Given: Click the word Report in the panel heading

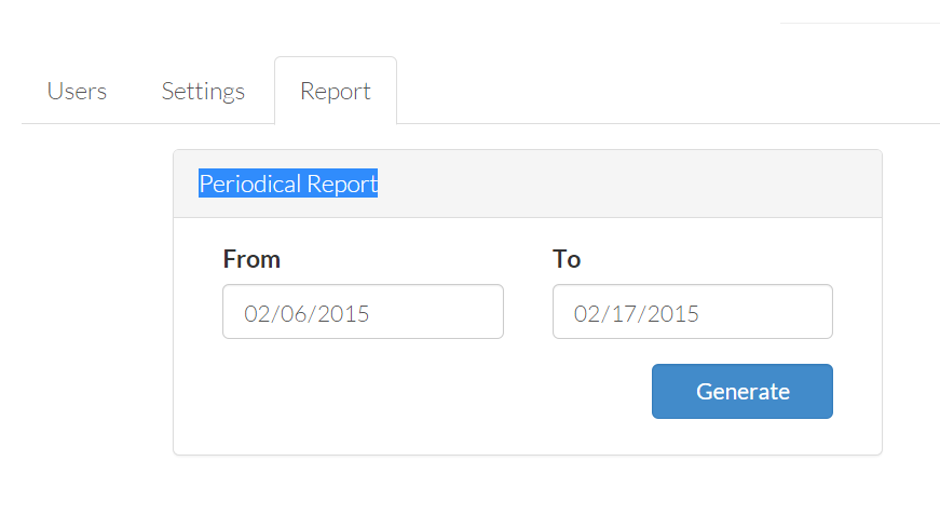Looking at the screenshot, I should pos(342,184).
